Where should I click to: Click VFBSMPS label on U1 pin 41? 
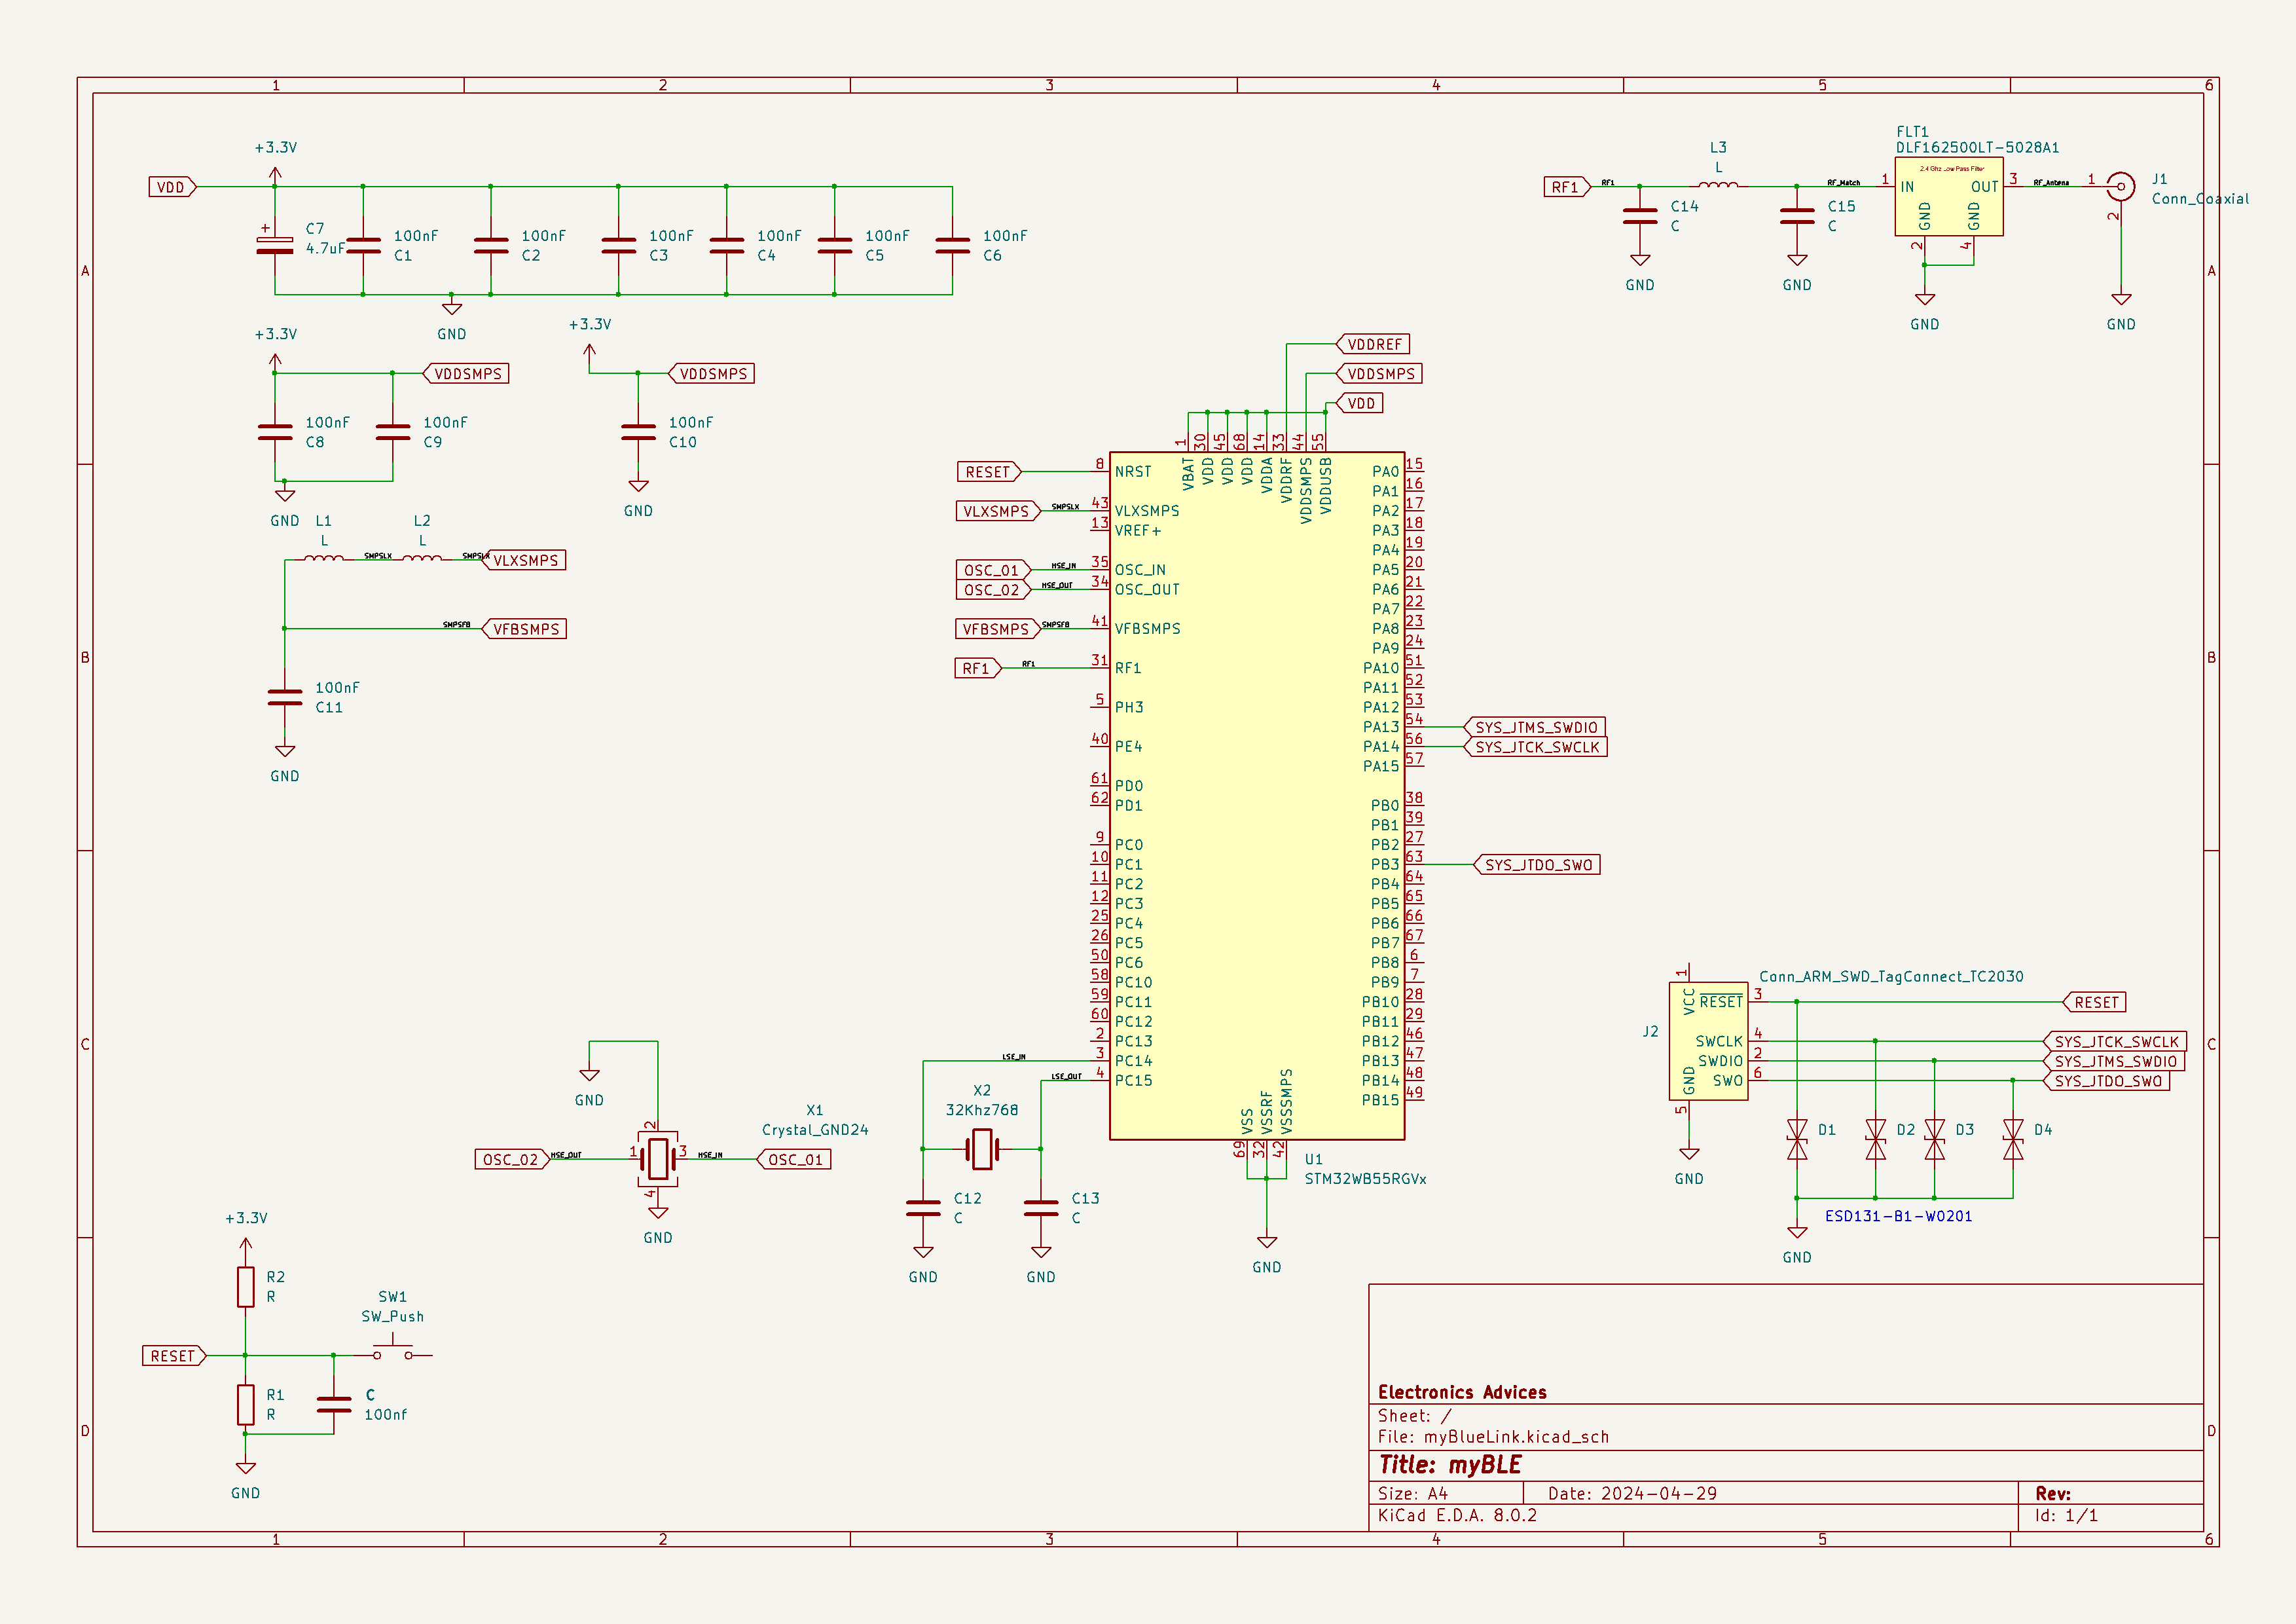click(x=998, y=629)
